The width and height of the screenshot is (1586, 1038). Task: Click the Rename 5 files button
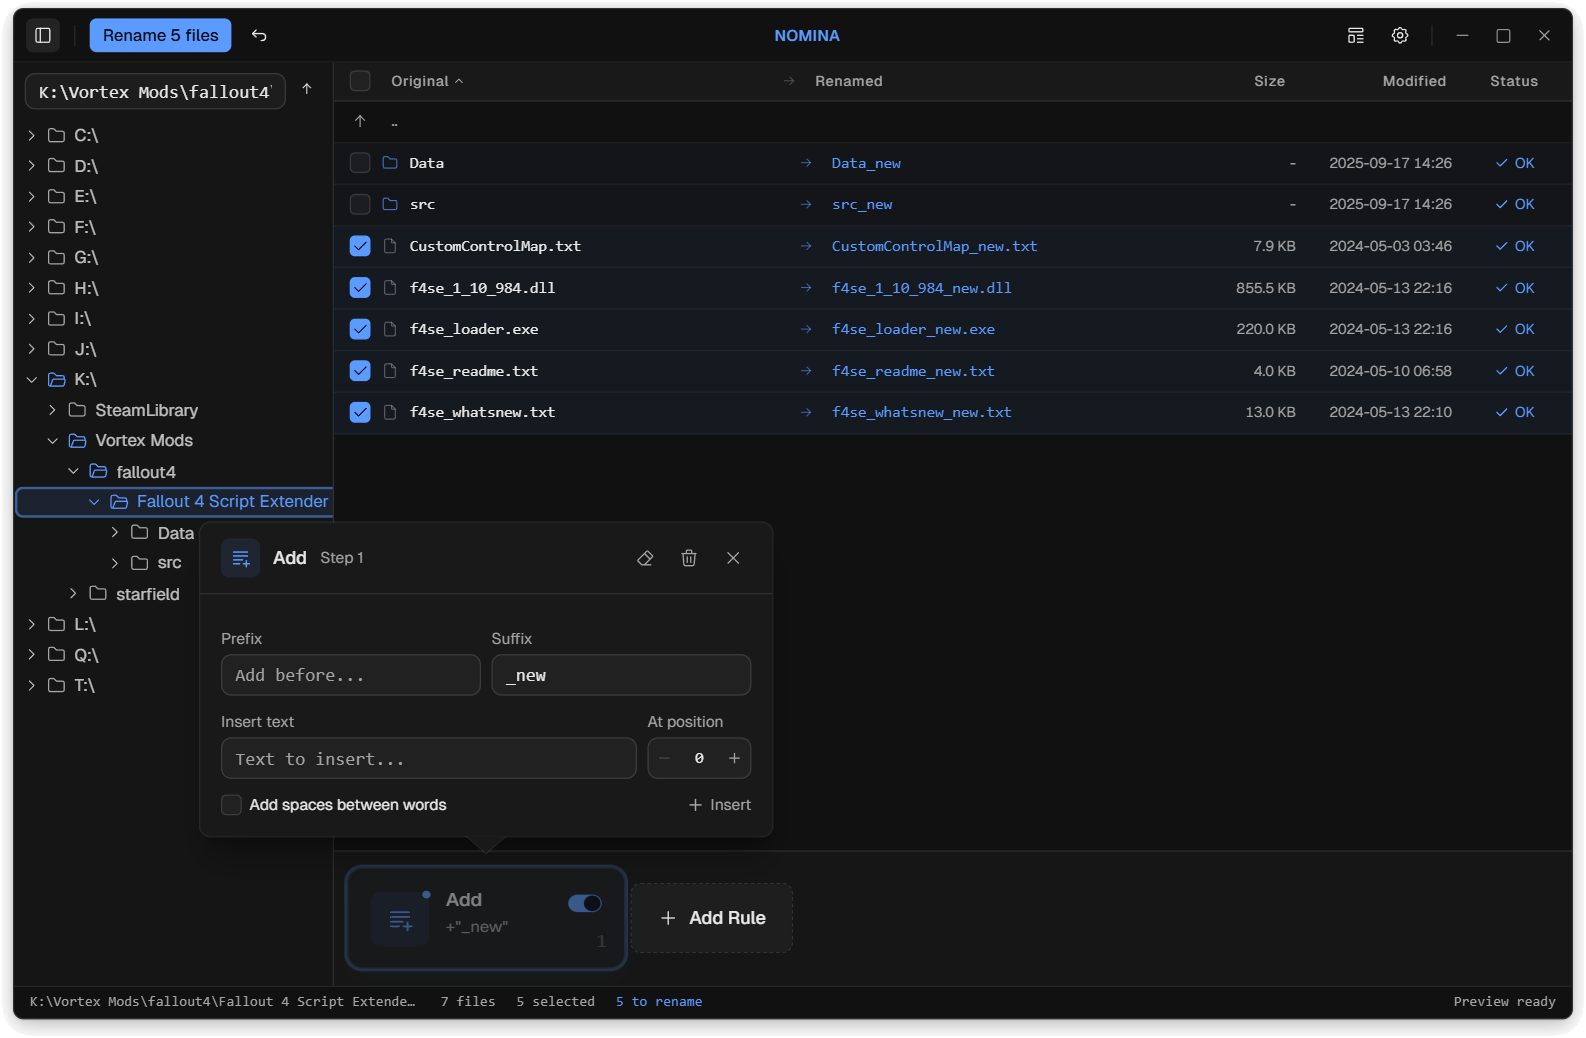(160, 35)
